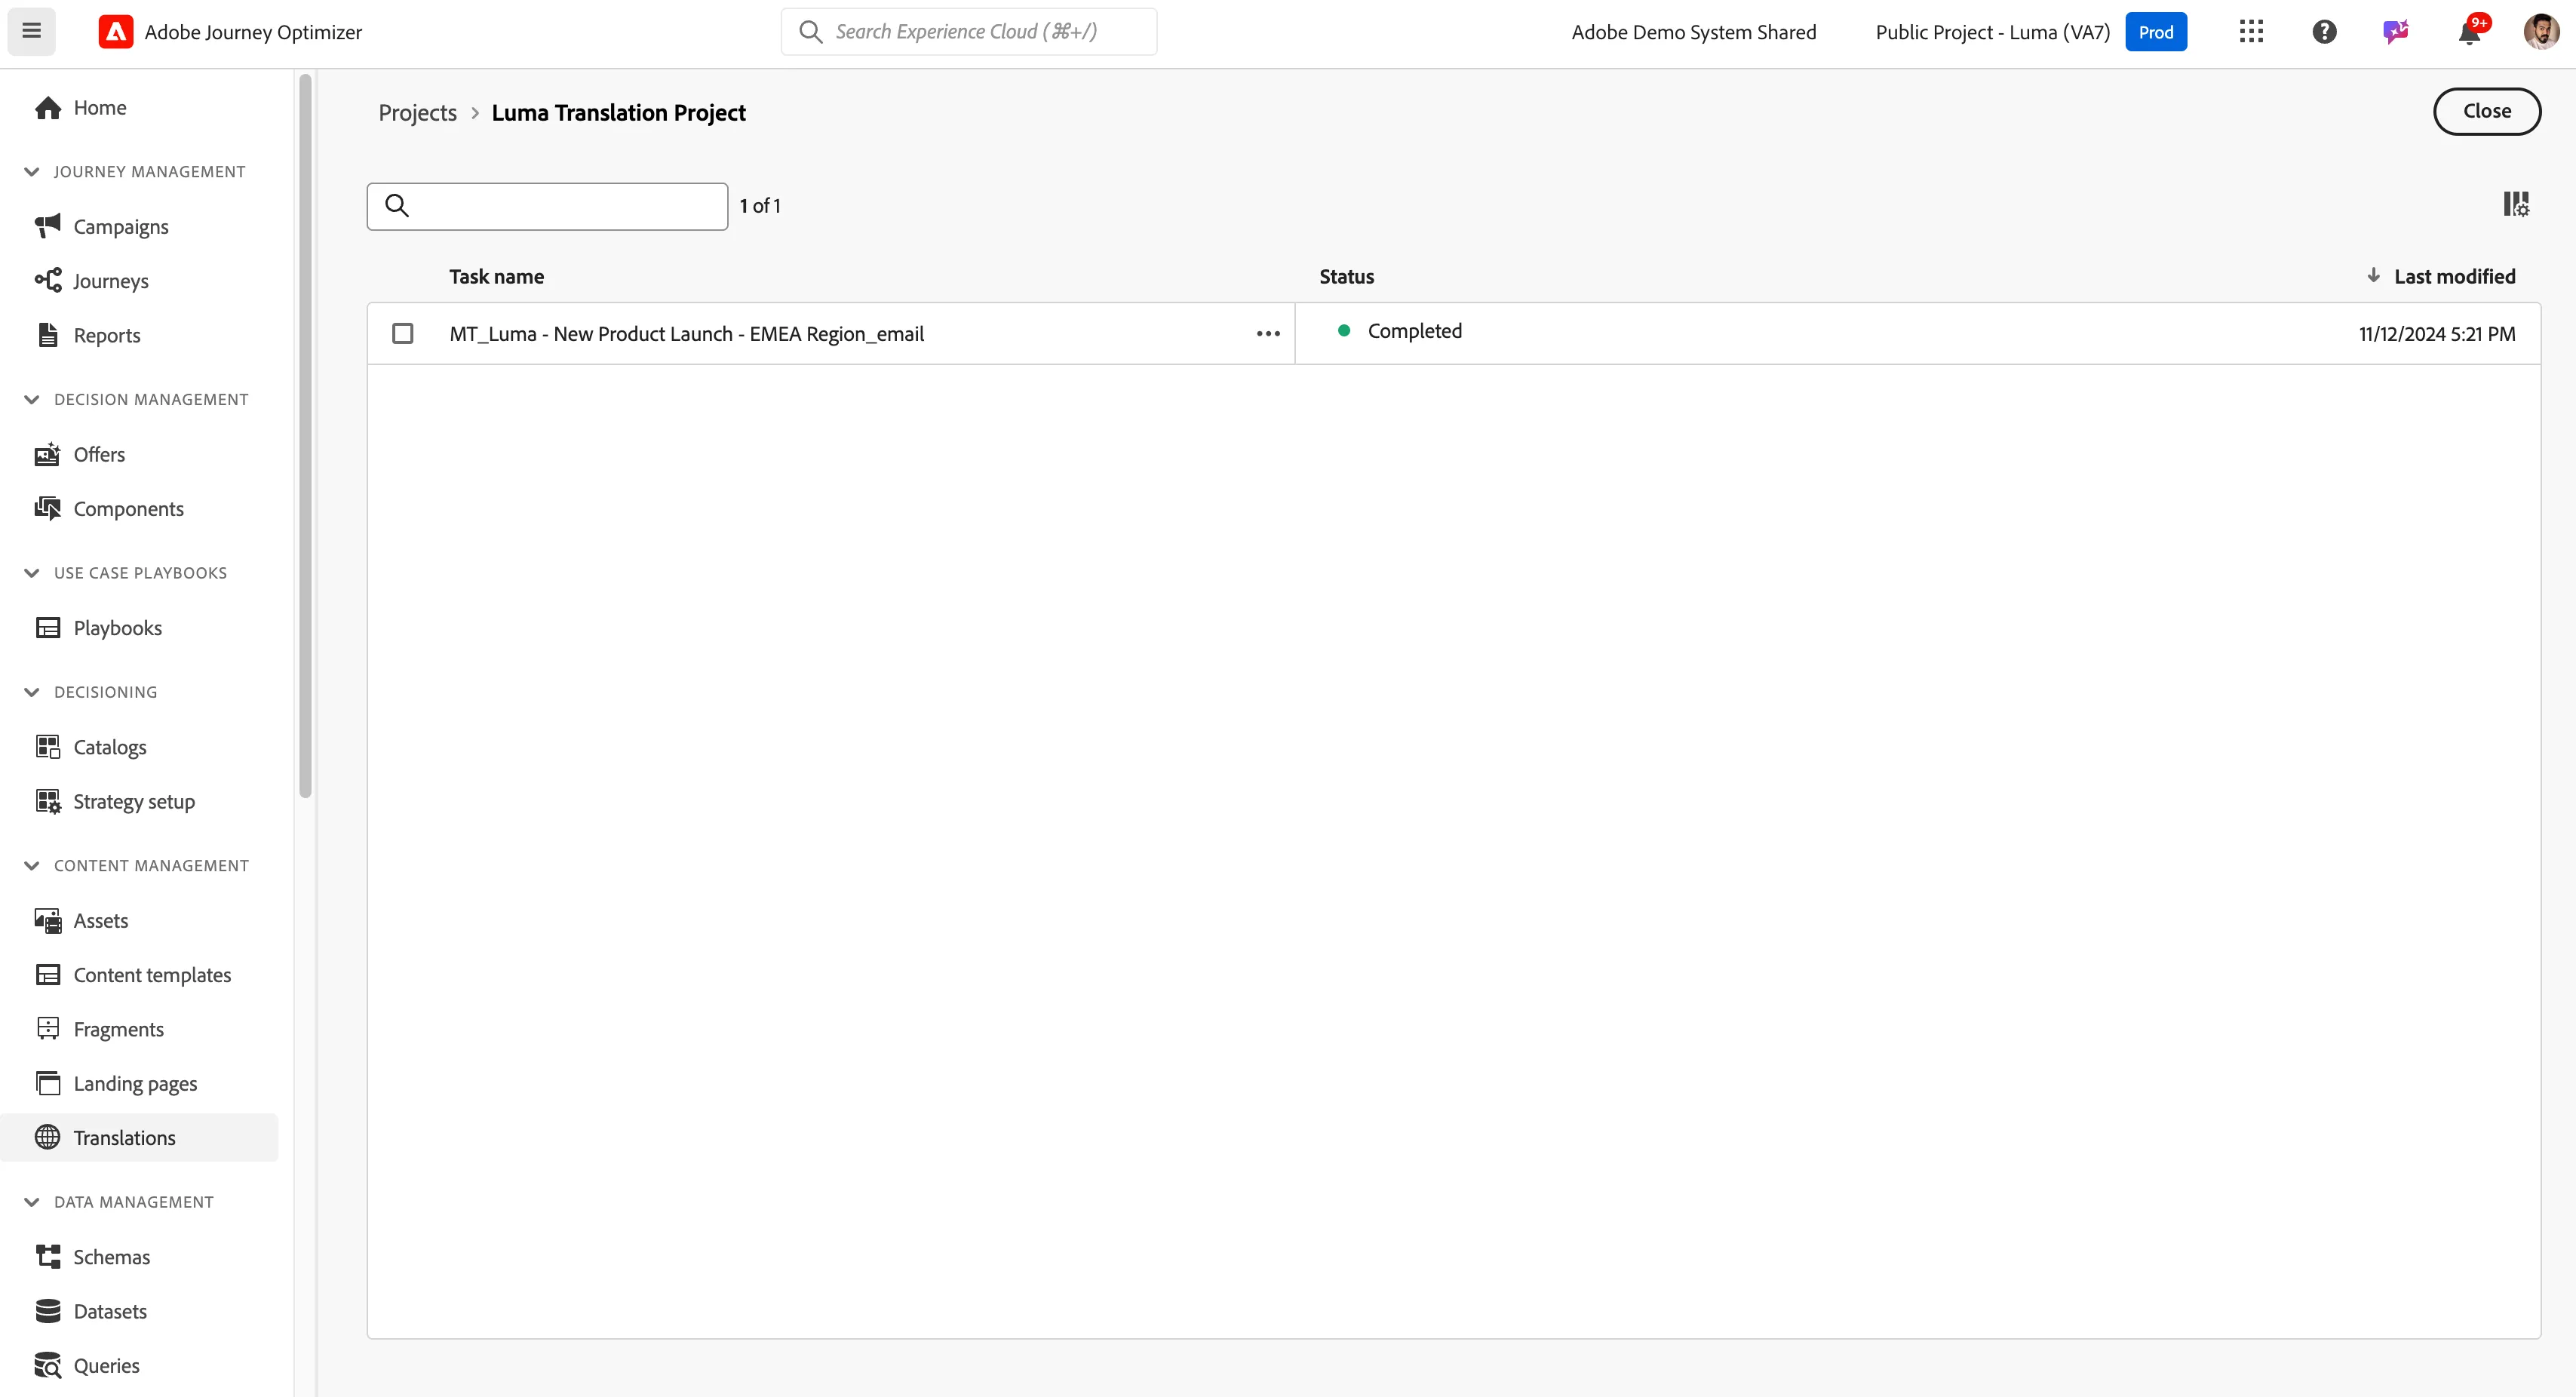Collapse the Content Management section
The image size is (2576, 1397).
[x=32, y=866]
